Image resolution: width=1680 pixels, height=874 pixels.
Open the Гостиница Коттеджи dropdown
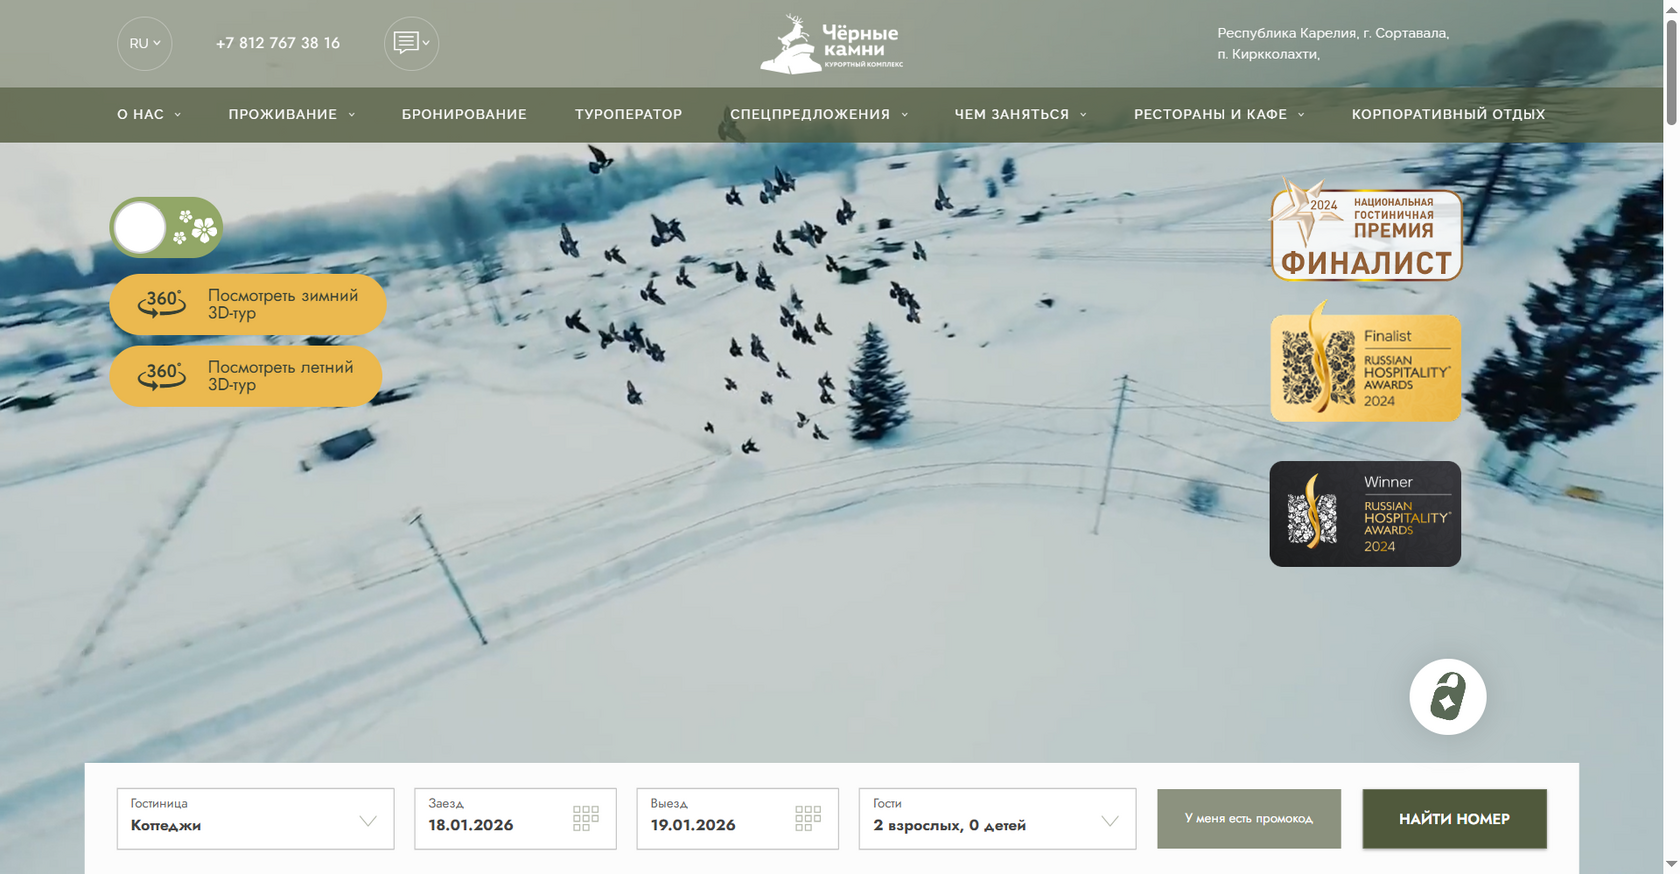256,819
